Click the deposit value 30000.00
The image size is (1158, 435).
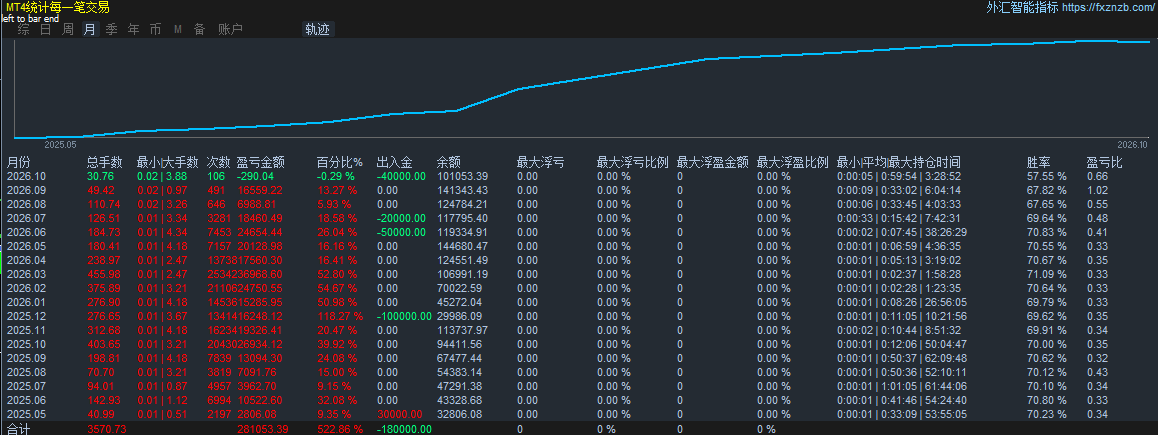pos(400,414)
